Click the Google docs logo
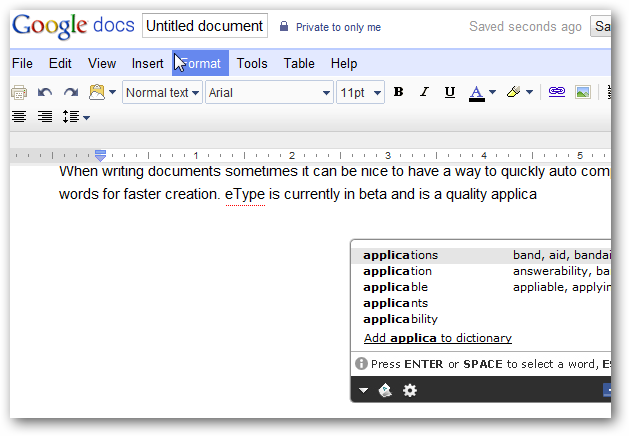 coord(73,26)
